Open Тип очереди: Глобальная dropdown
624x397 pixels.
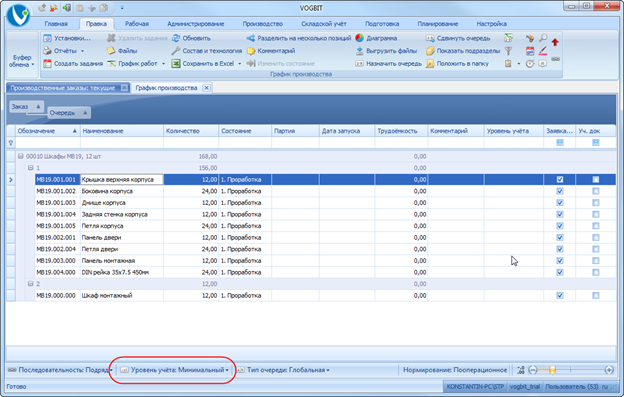tap(283, 370)
